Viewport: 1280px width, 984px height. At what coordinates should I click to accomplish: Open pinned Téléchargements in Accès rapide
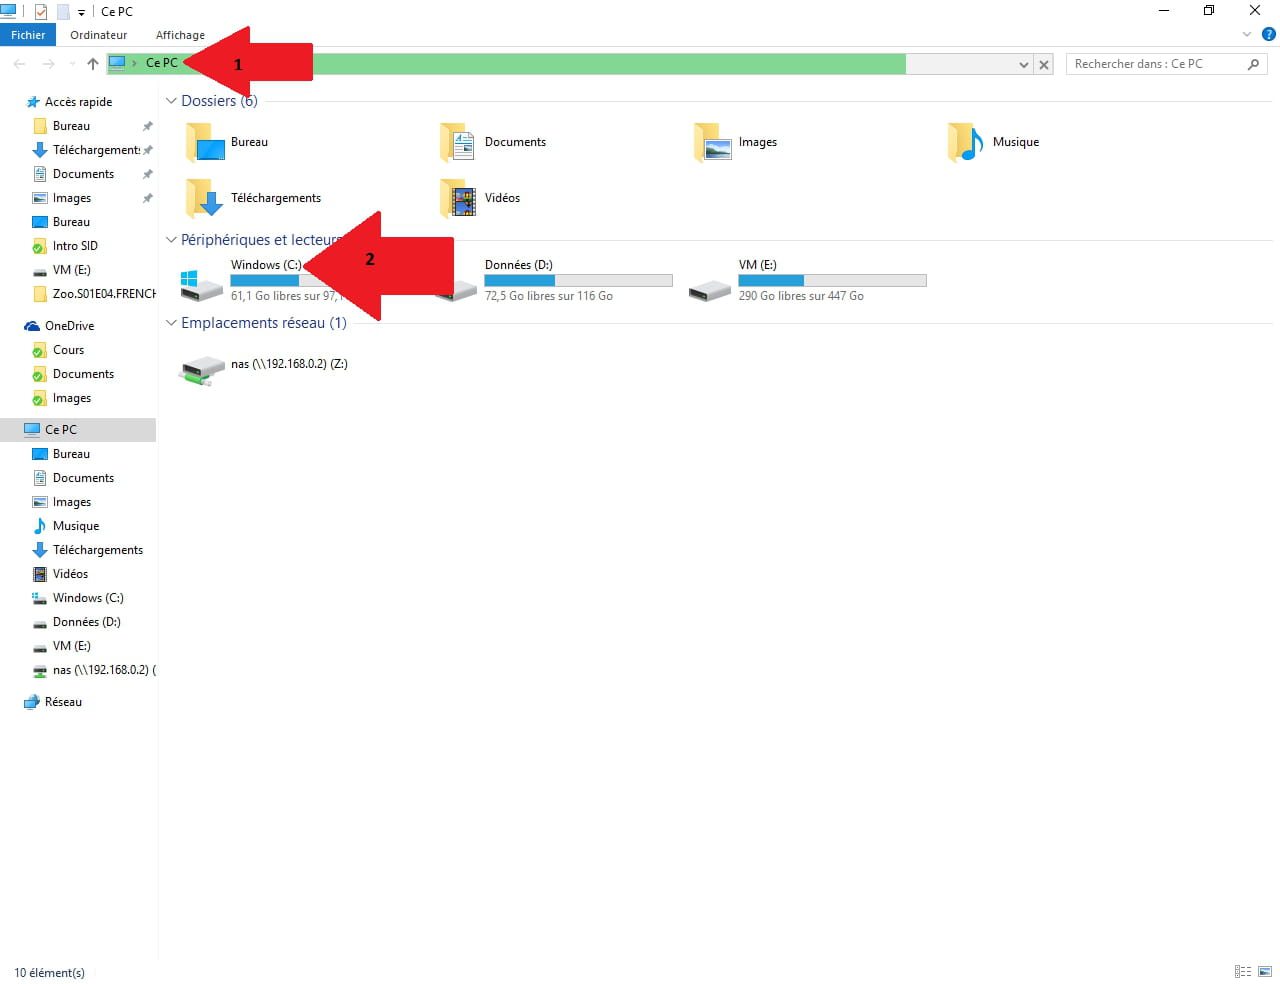pyautogui.click(x=96, y=150)
